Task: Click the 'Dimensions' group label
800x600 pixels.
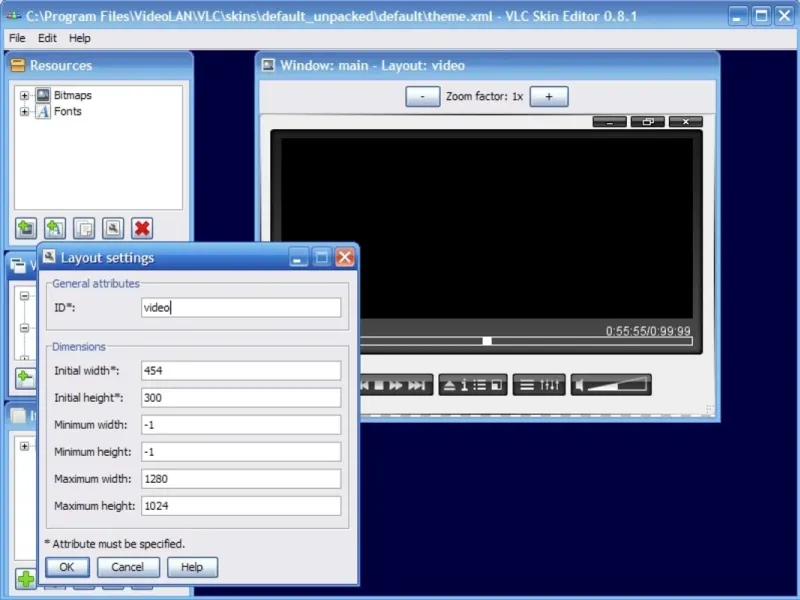Action: pos(79,347)
